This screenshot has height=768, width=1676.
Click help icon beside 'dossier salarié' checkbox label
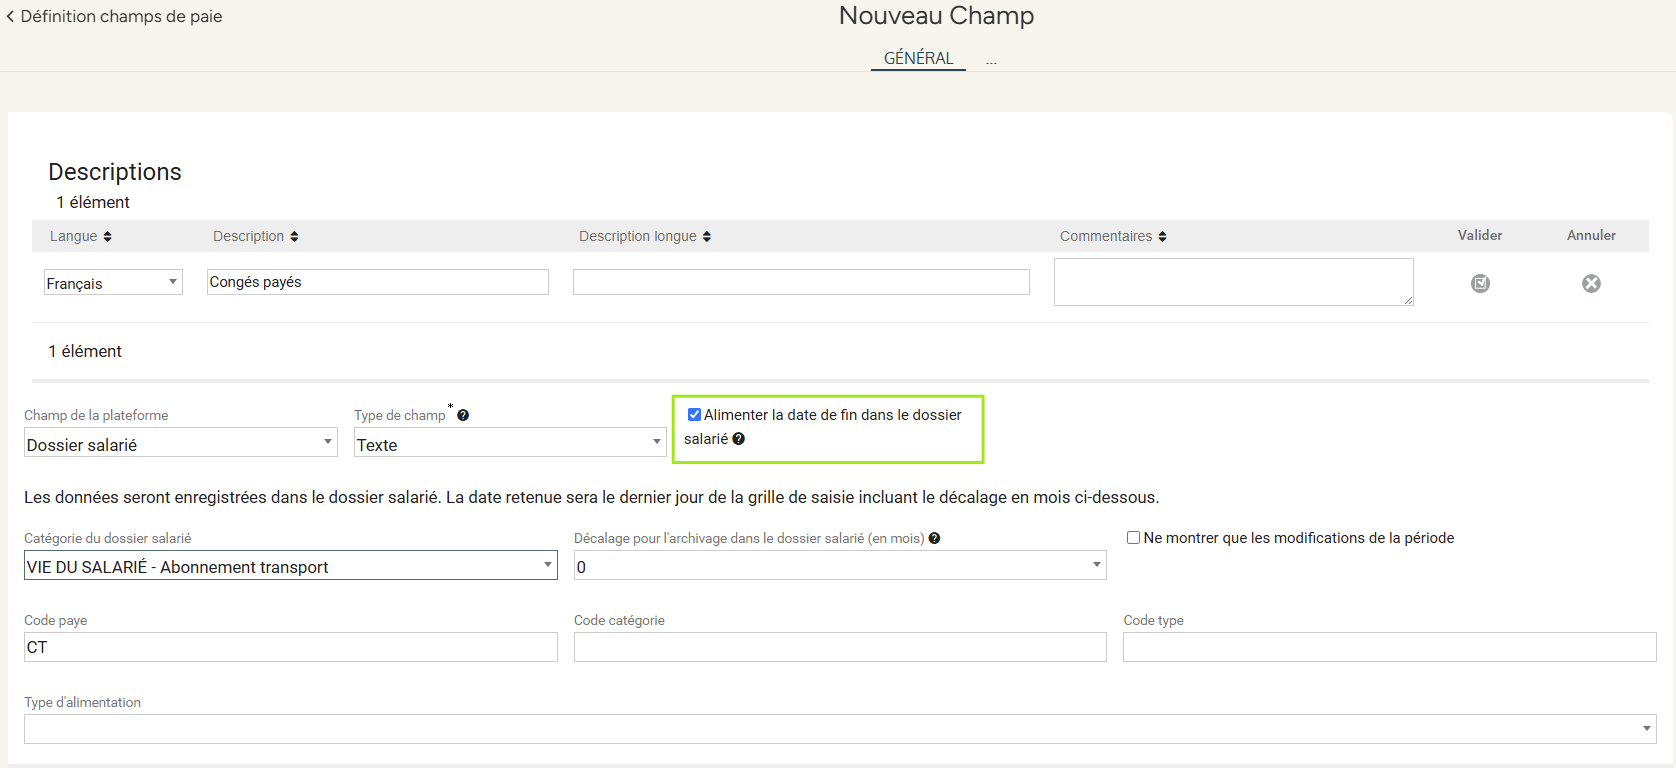[739, 439]
